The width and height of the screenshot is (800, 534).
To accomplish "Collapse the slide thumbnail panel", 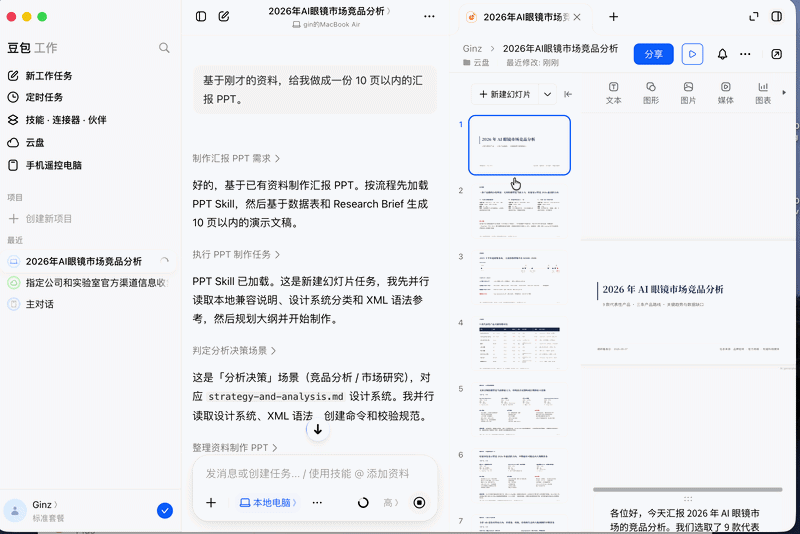I will [568, 94].
